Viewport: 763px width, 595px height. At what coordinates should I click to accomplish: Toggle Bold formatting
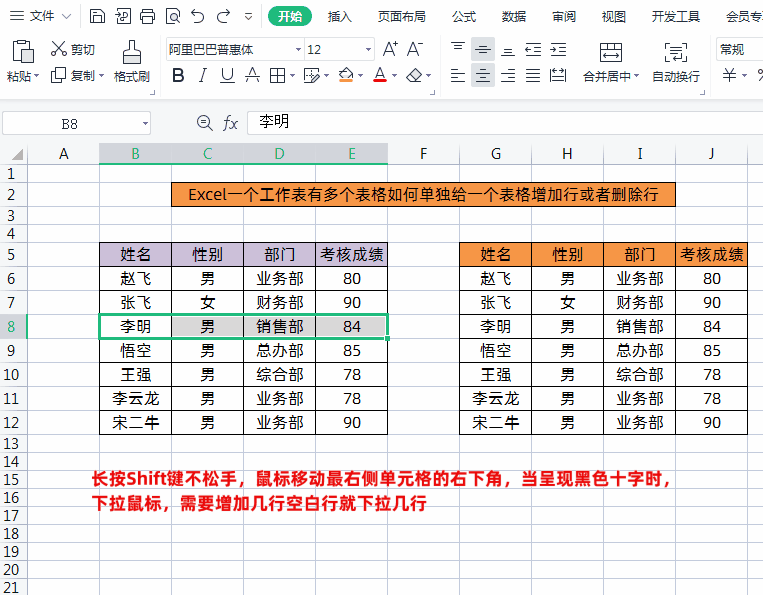tap(179, 75)
